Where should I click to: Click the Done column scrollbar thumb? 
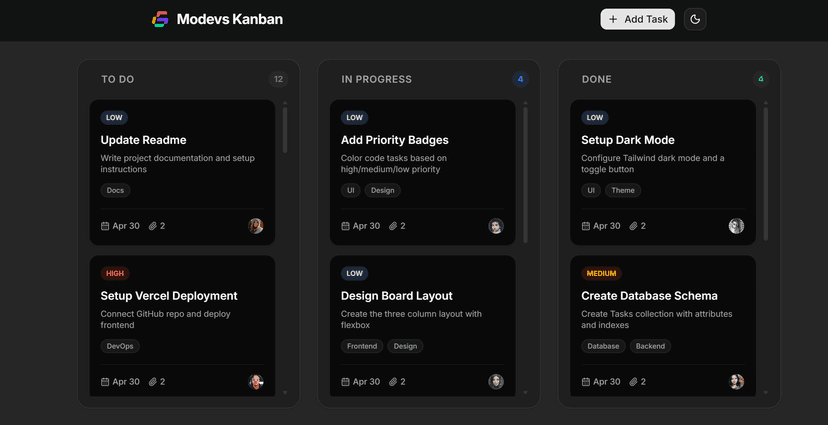point(766,174)
